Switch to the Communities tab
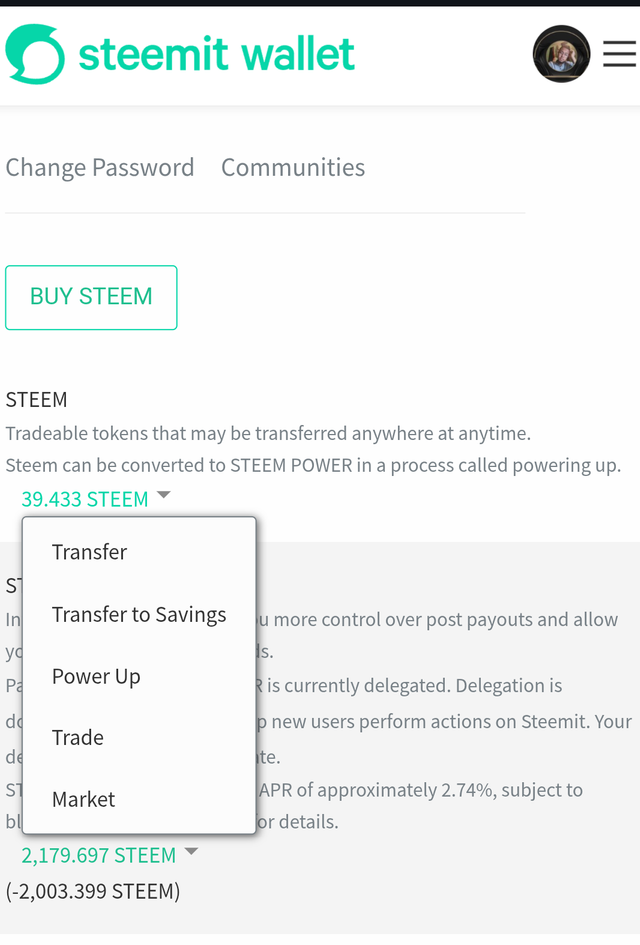The width and height of the screenshot is (640, 945). tap(293, 168)
